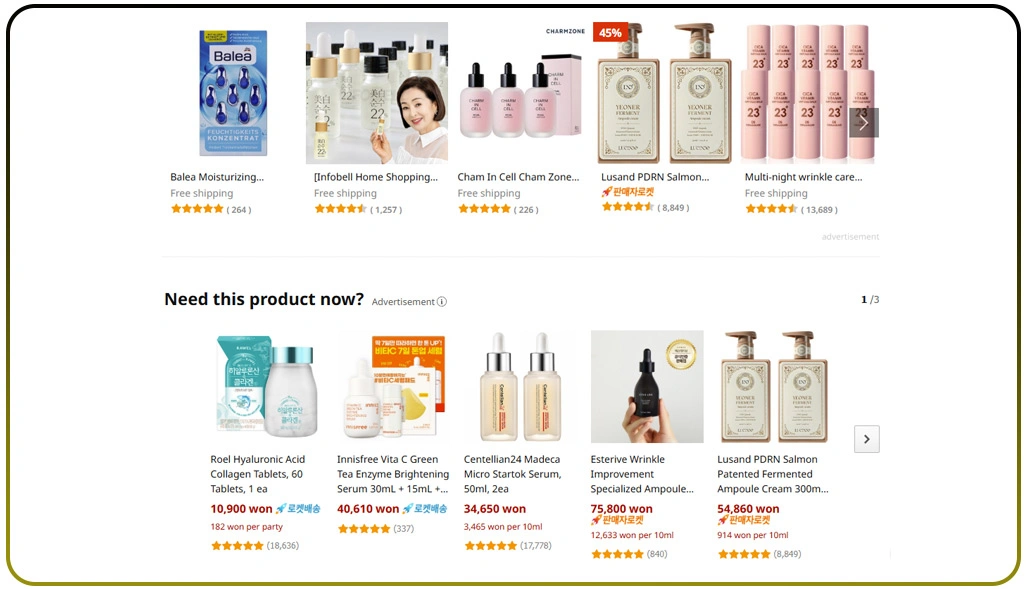Click star rating with 264 reviews
1026x589 pixels.
click(x=197, y=209)
